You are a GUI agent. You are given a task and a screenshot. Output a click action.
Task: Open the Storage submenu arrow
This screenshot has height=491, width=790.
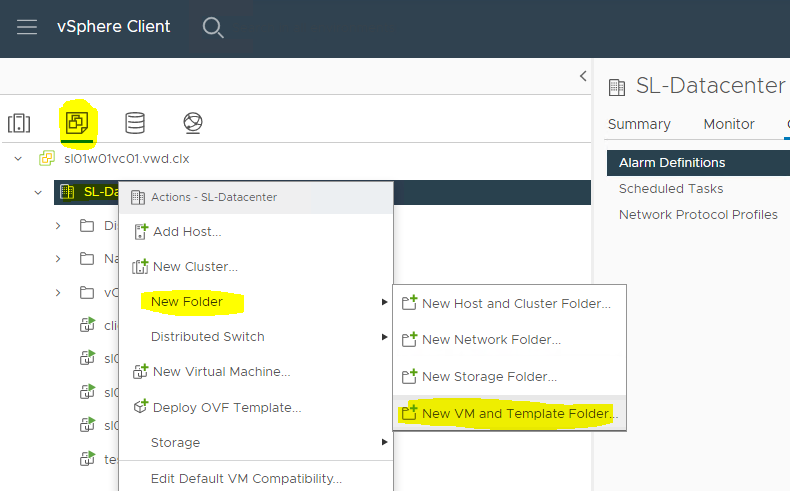pyautogui.click(x=384, y=442)
